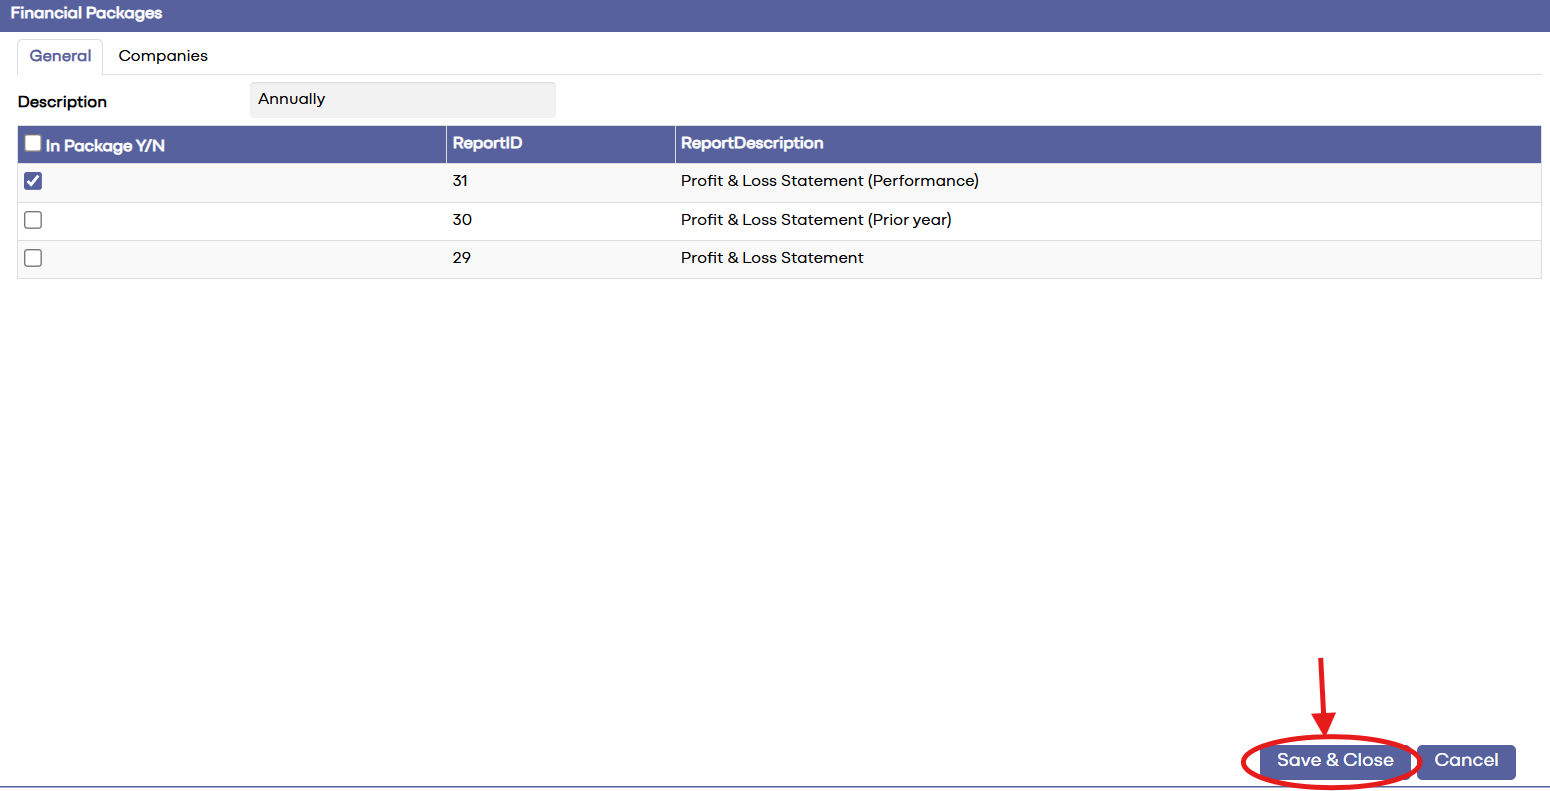Enable the checkbox for Report 29

pos(33,258)
